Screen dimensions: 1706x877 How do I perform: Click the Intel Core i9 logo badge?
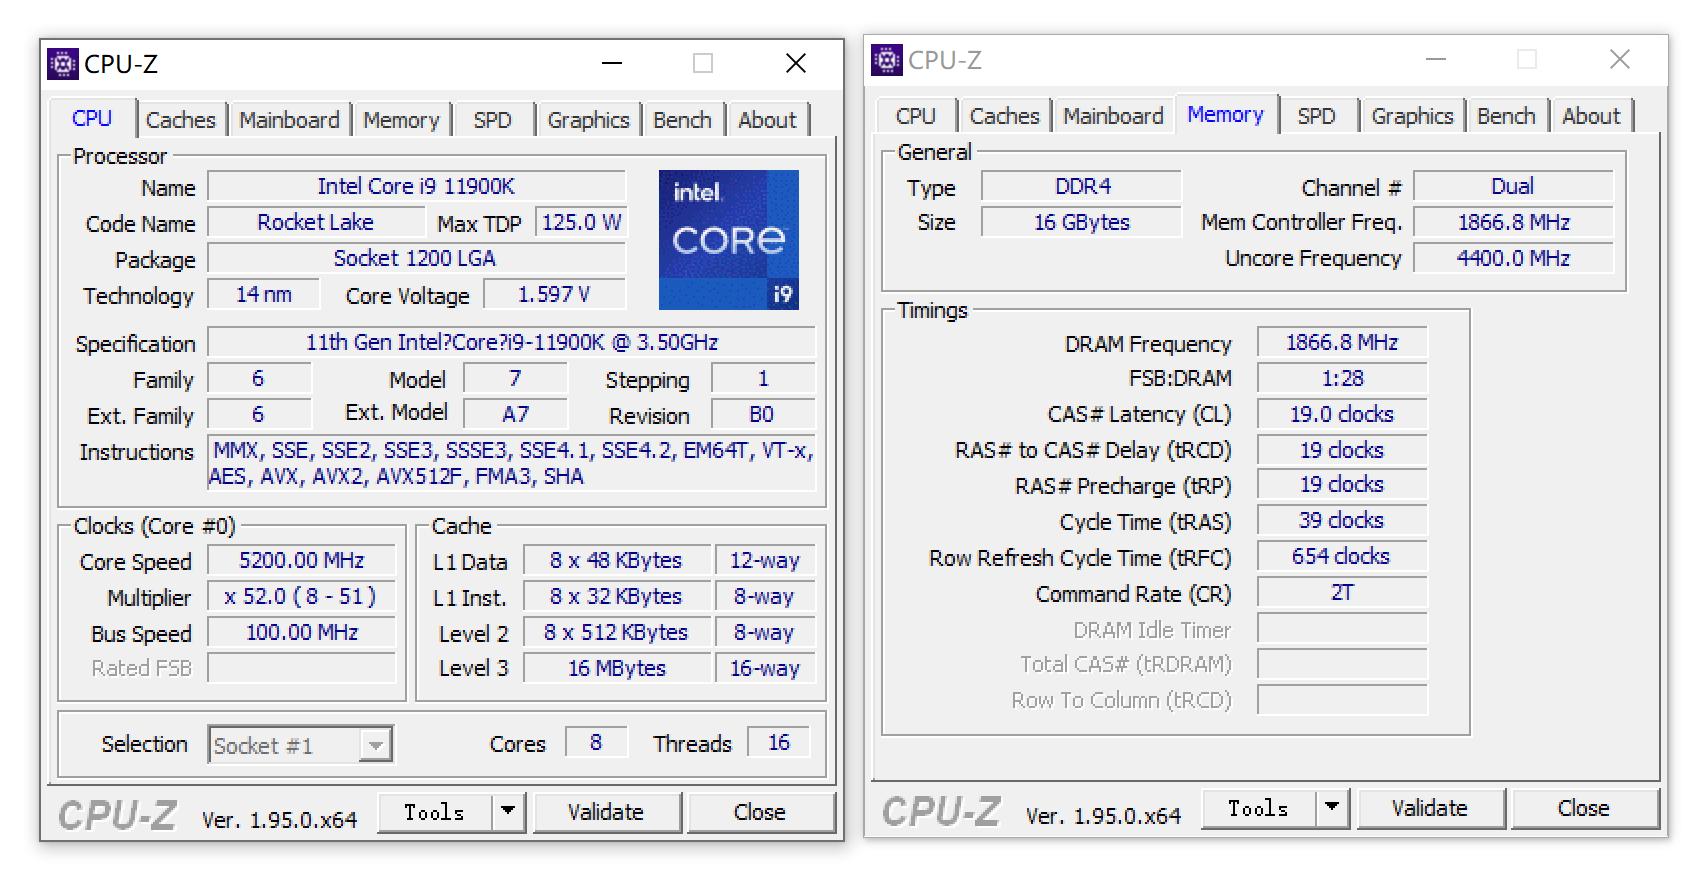(x=728, y=240)
